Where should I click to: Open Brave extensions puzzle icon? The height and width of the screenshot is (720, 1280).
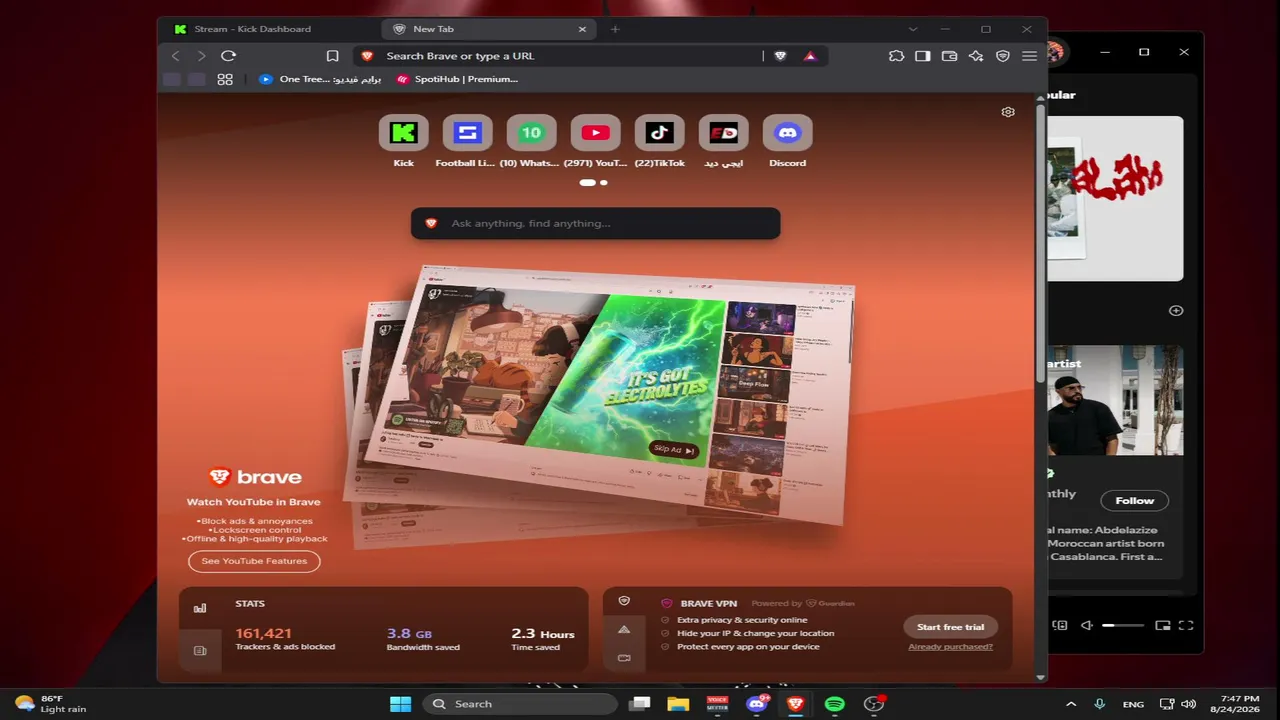(x=896, y=56)
